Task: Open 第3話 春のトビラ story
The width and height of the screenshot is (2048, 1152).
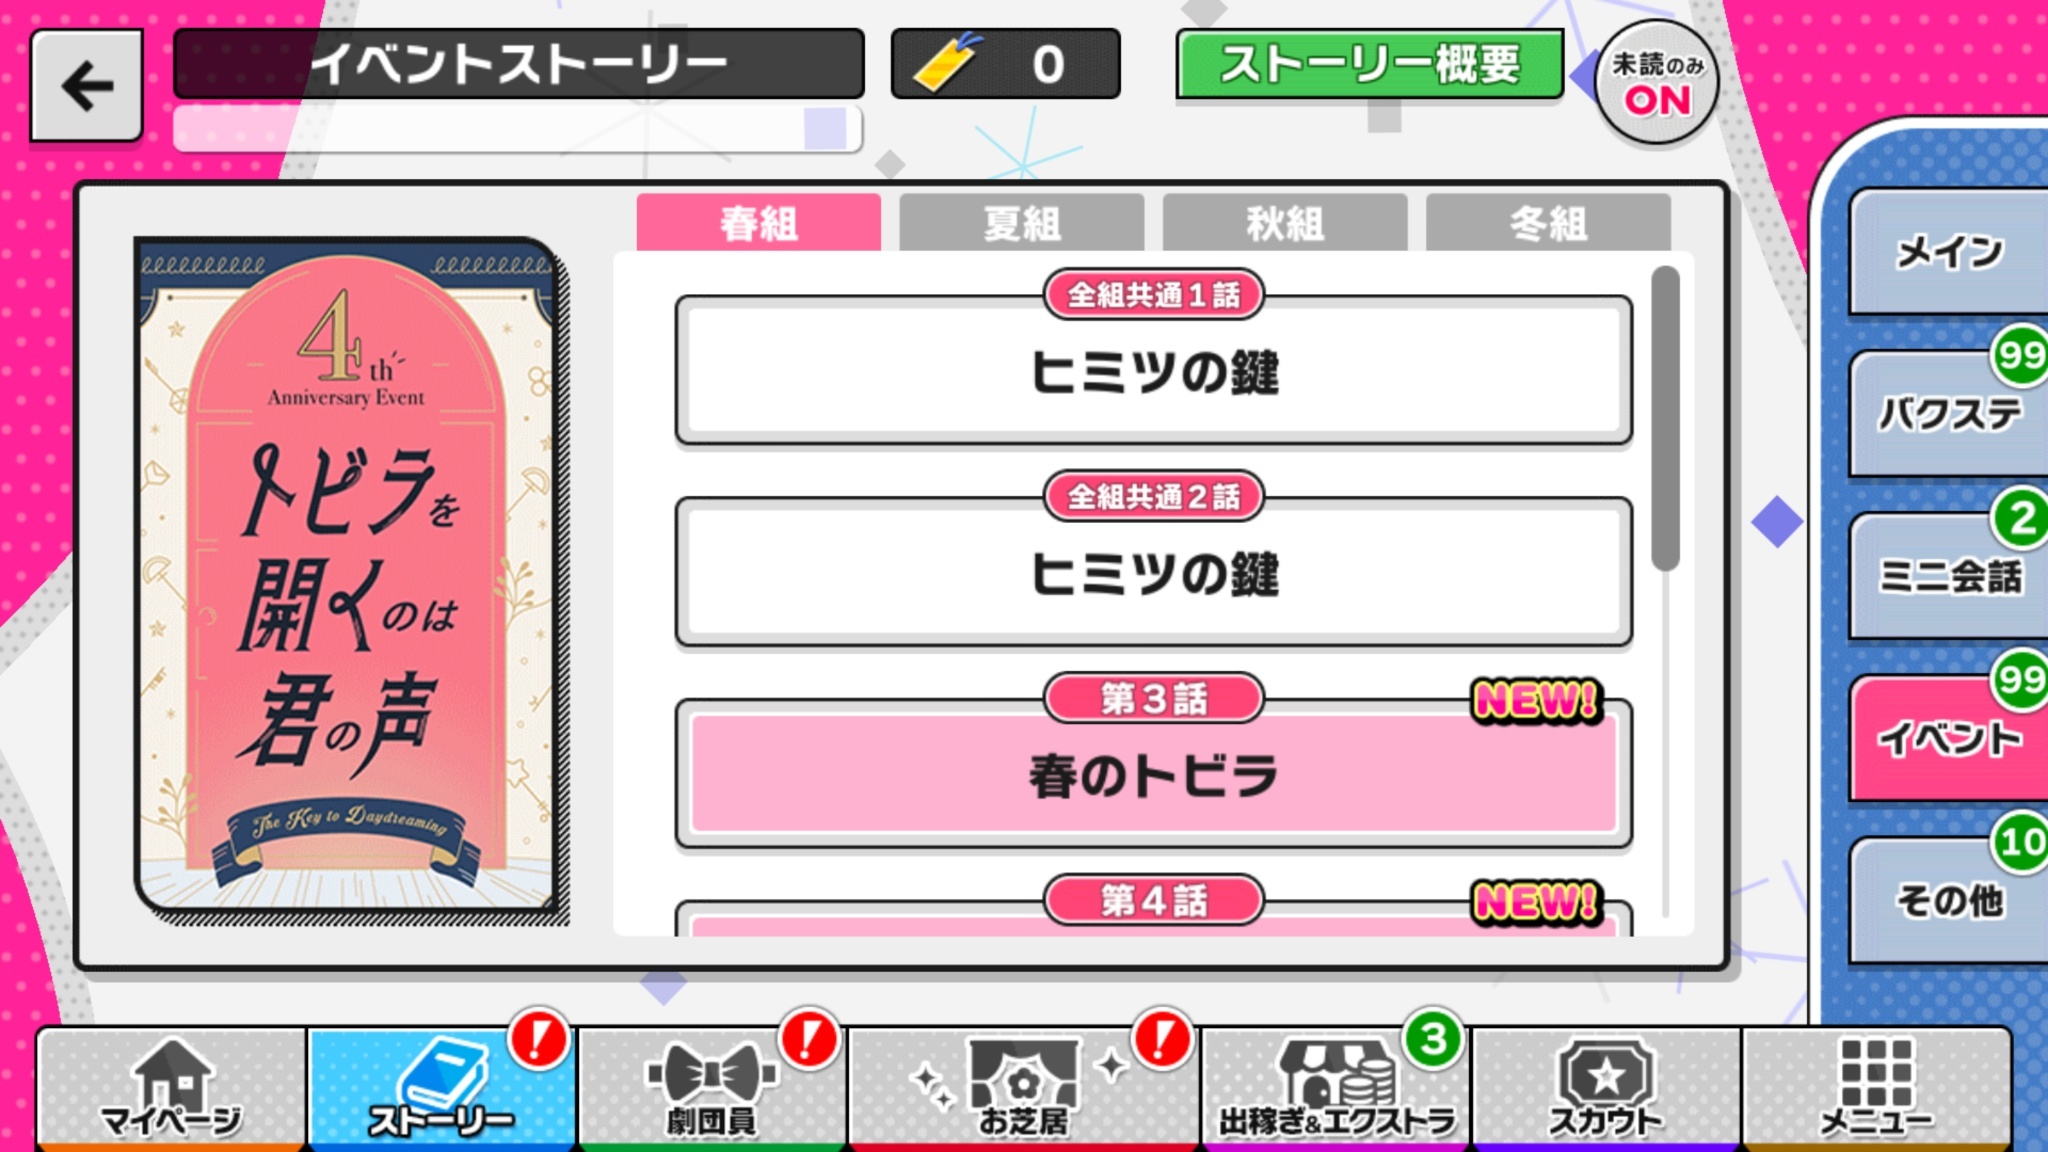Action: 1154,774
